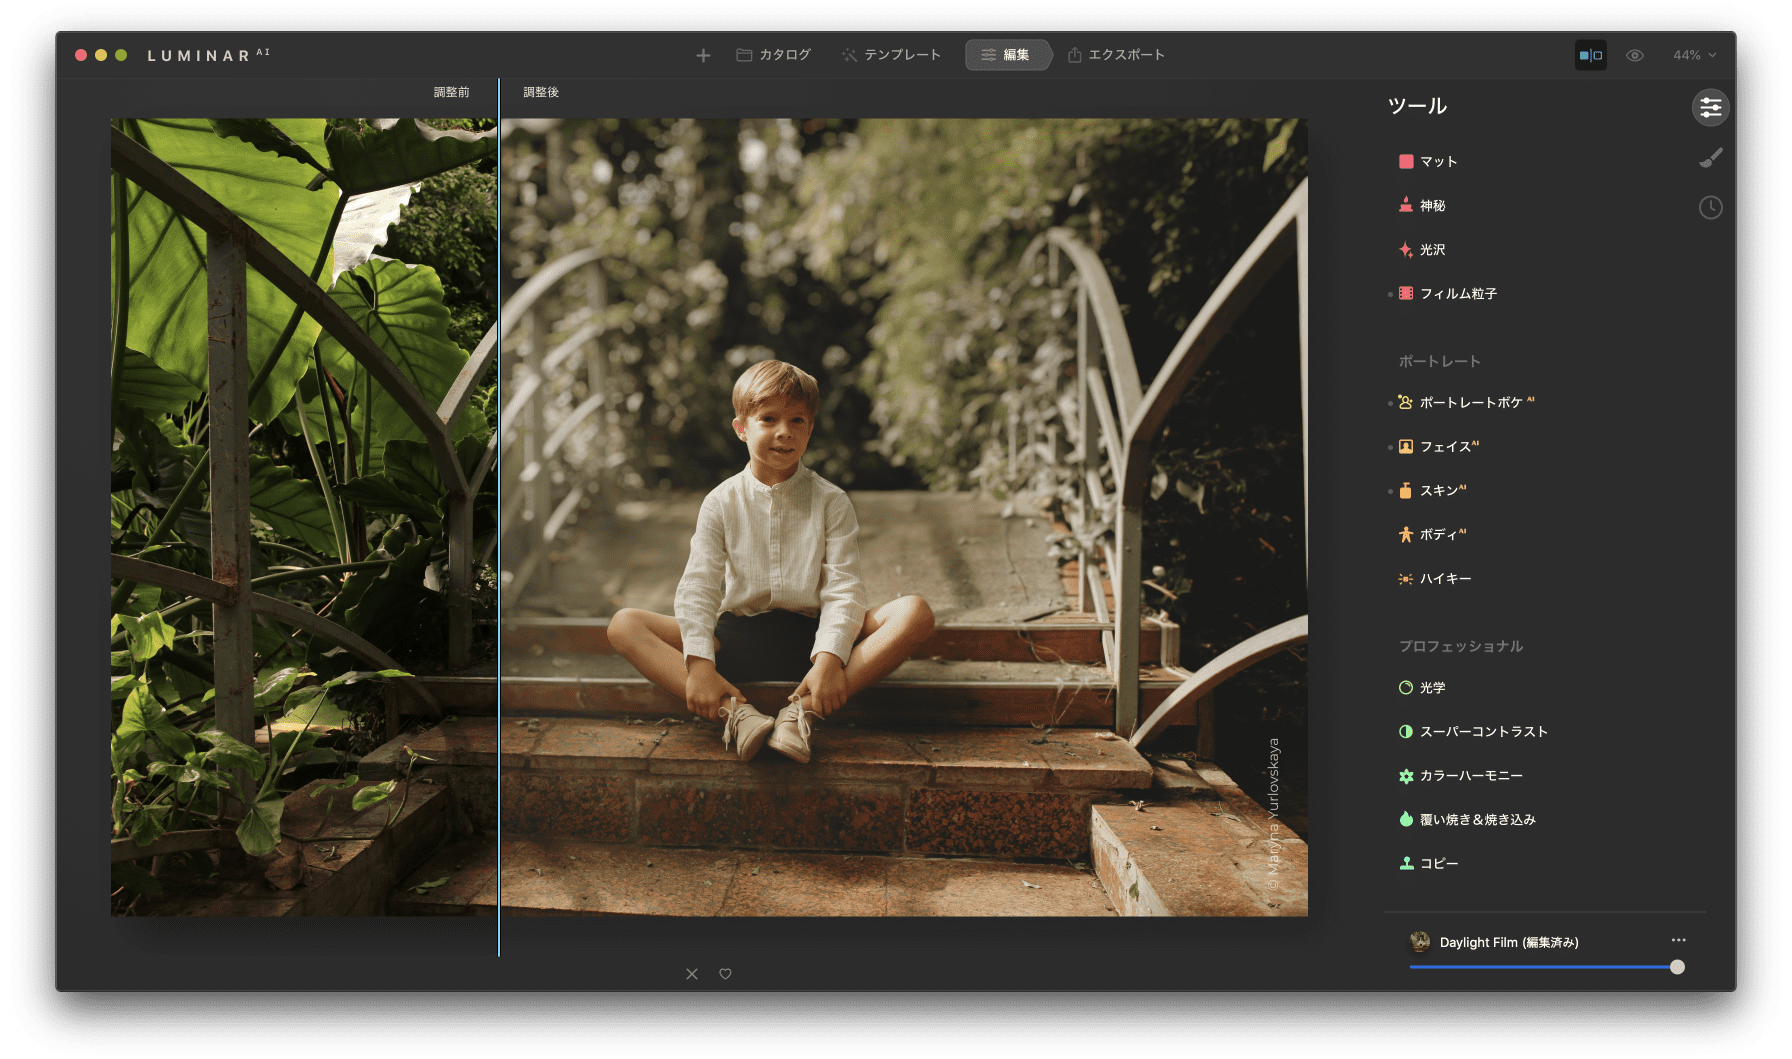This screenshot has height=1059, width=1792.
Task: Click the Export (エクスポート) button
Action: (x=1116, y=55)
